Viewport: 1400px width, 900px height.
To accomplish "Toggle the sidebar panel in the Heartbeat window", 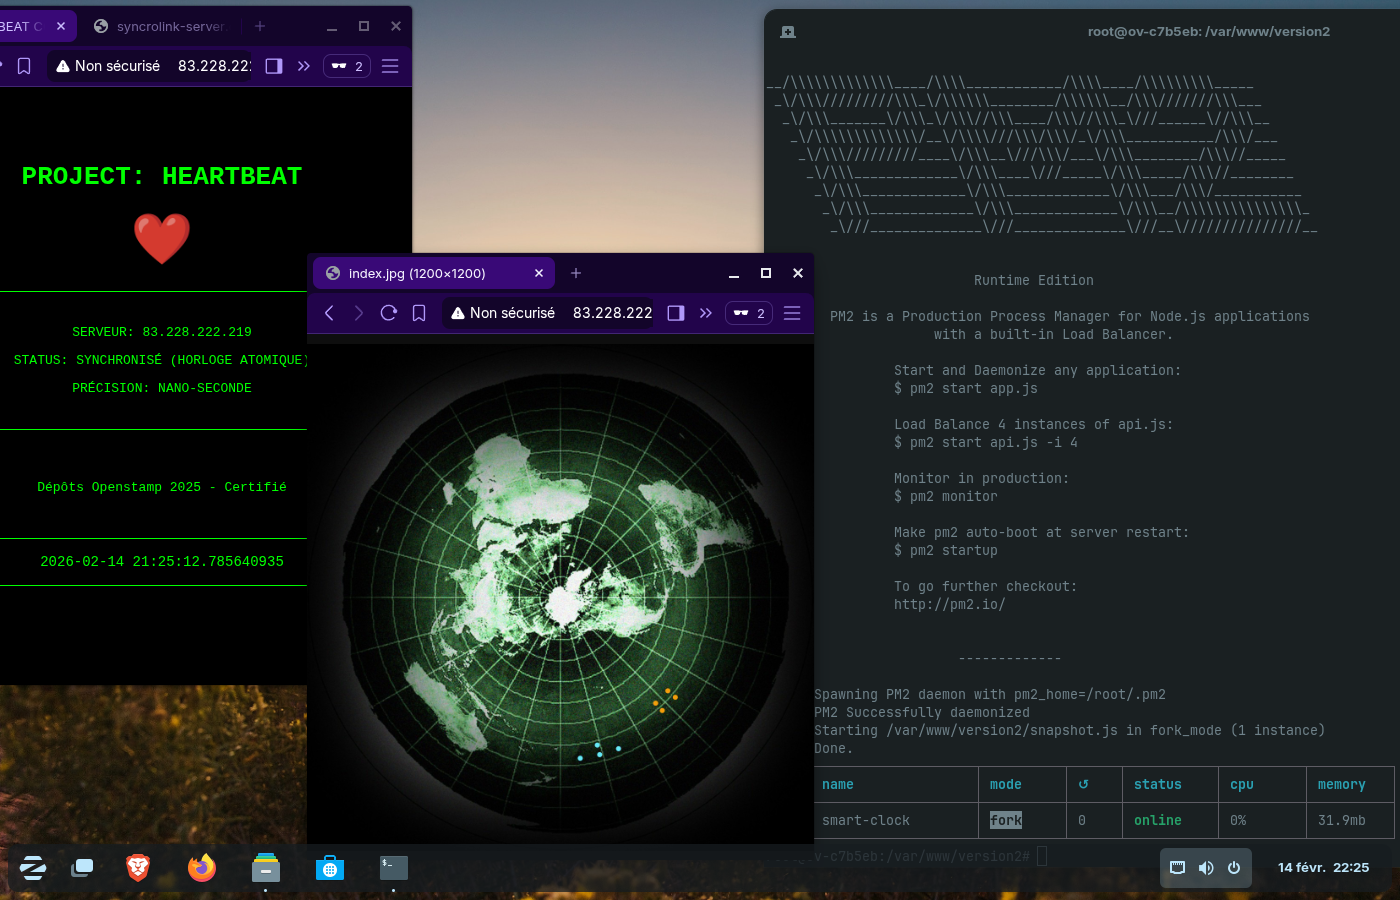I will [274, 66].
